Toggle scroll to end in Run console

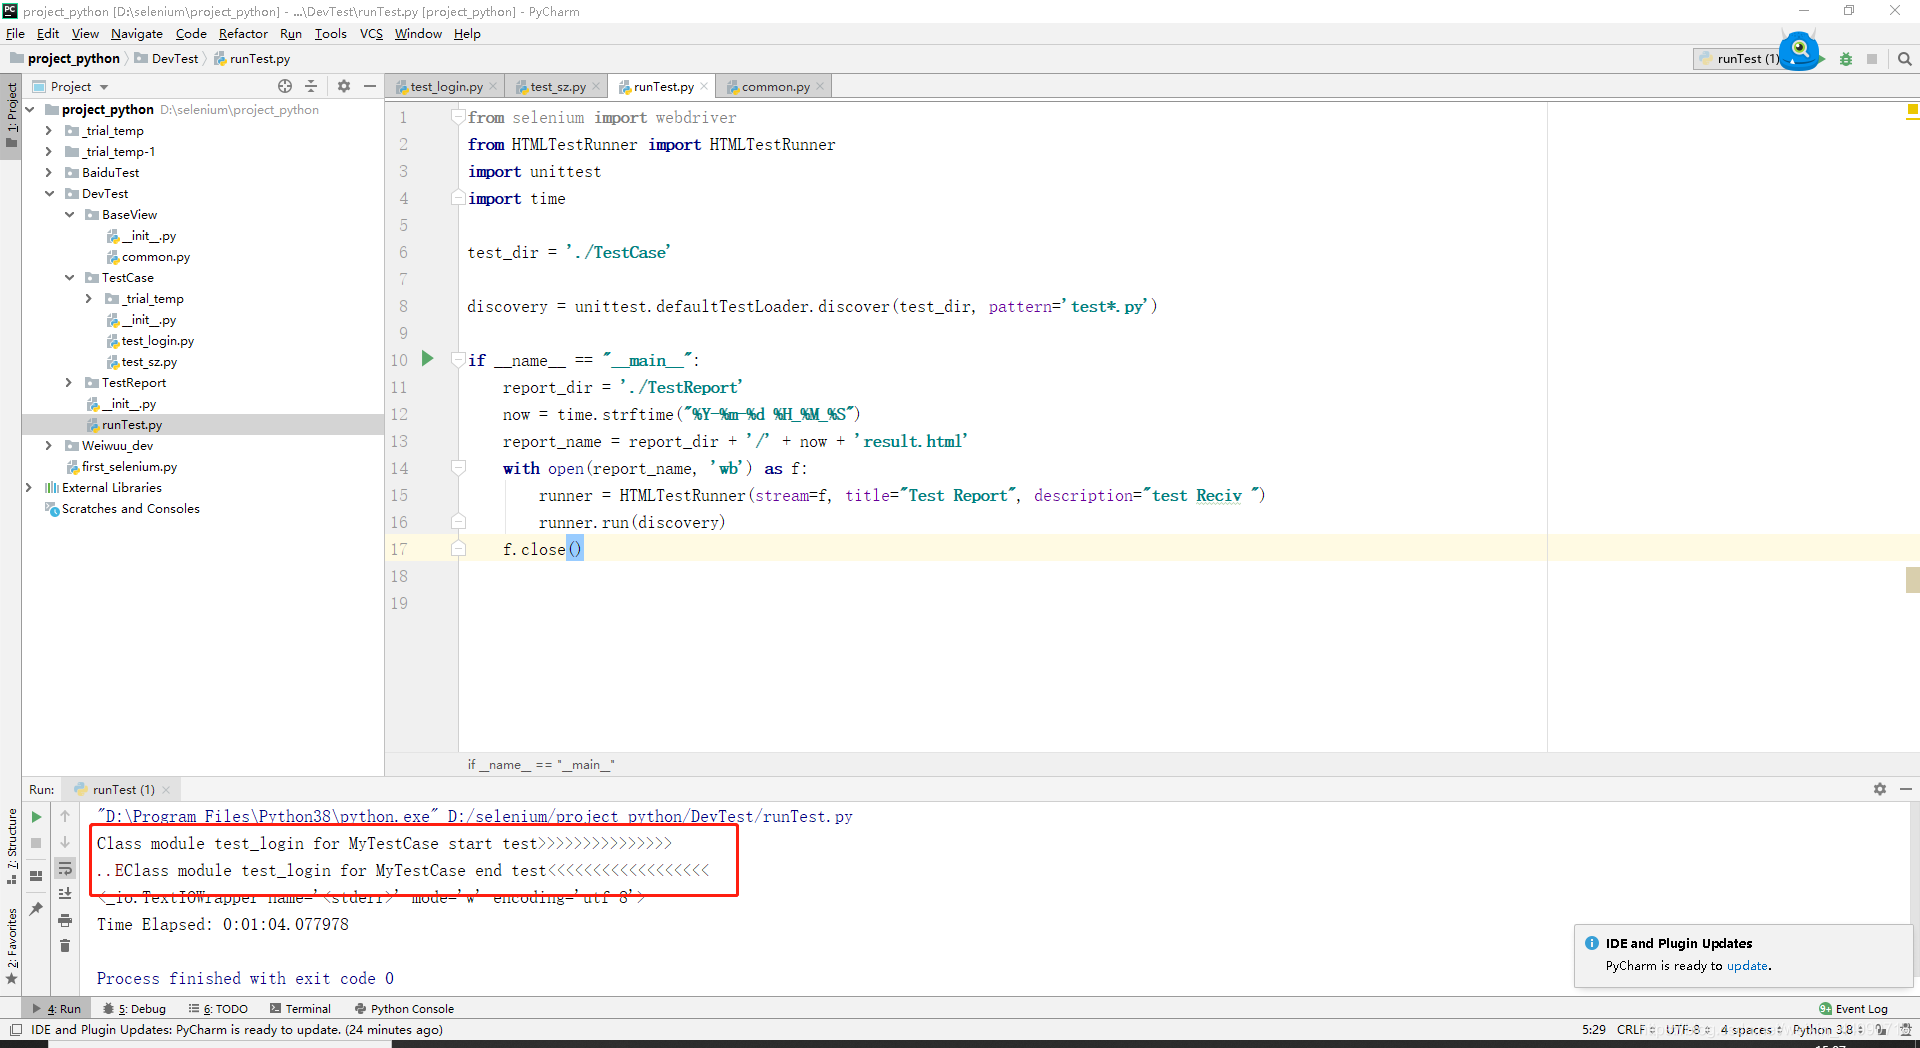point(65,894)
